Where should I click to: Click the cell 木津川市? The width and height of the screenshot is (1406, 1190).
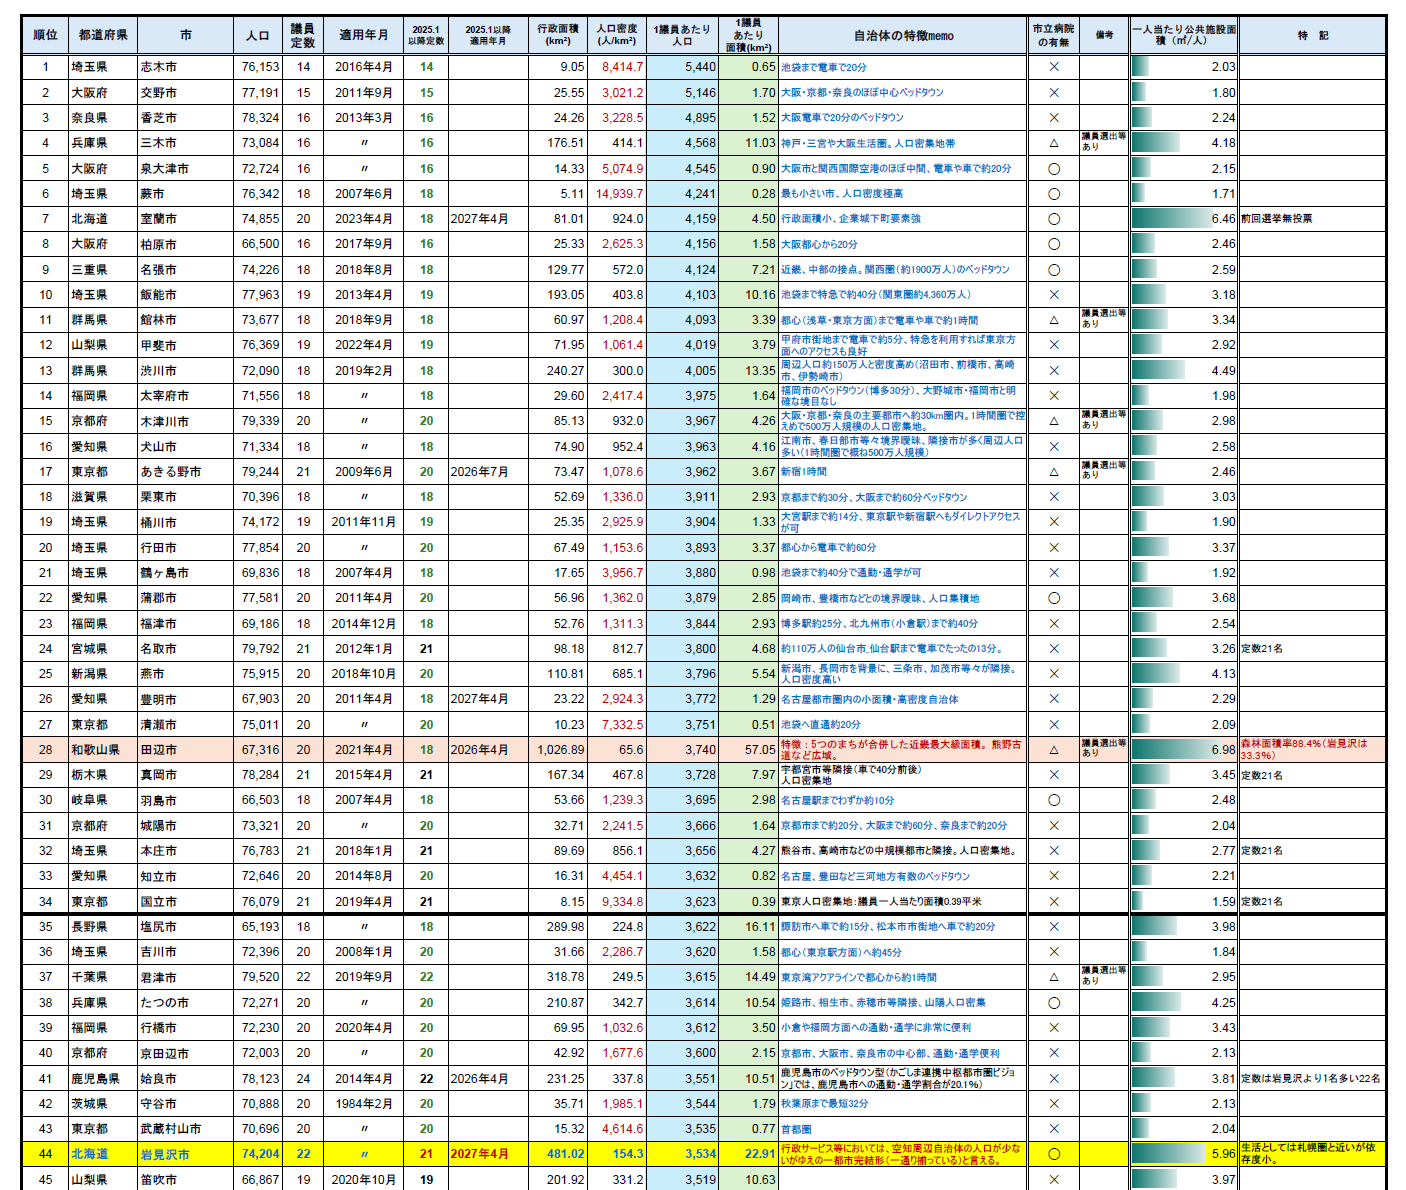(x=185, y=421)
